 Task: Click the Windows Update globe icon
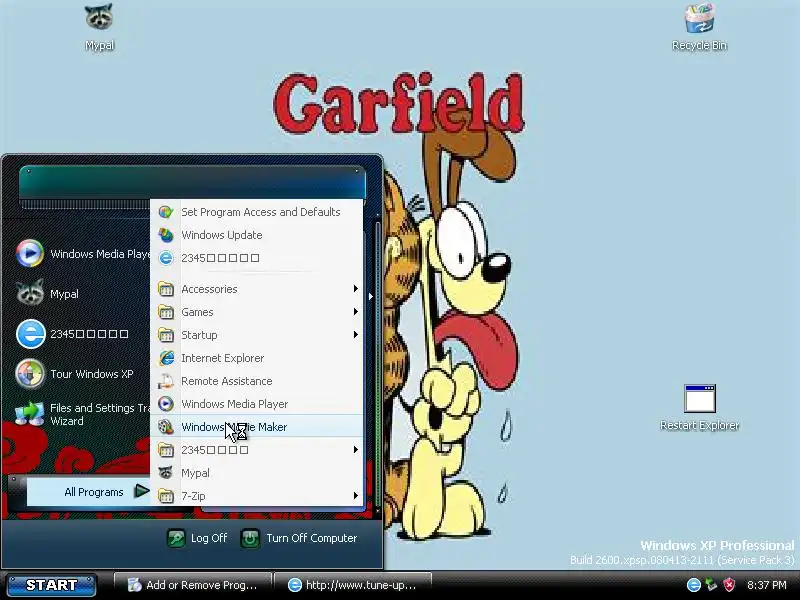tap(166, 235)
